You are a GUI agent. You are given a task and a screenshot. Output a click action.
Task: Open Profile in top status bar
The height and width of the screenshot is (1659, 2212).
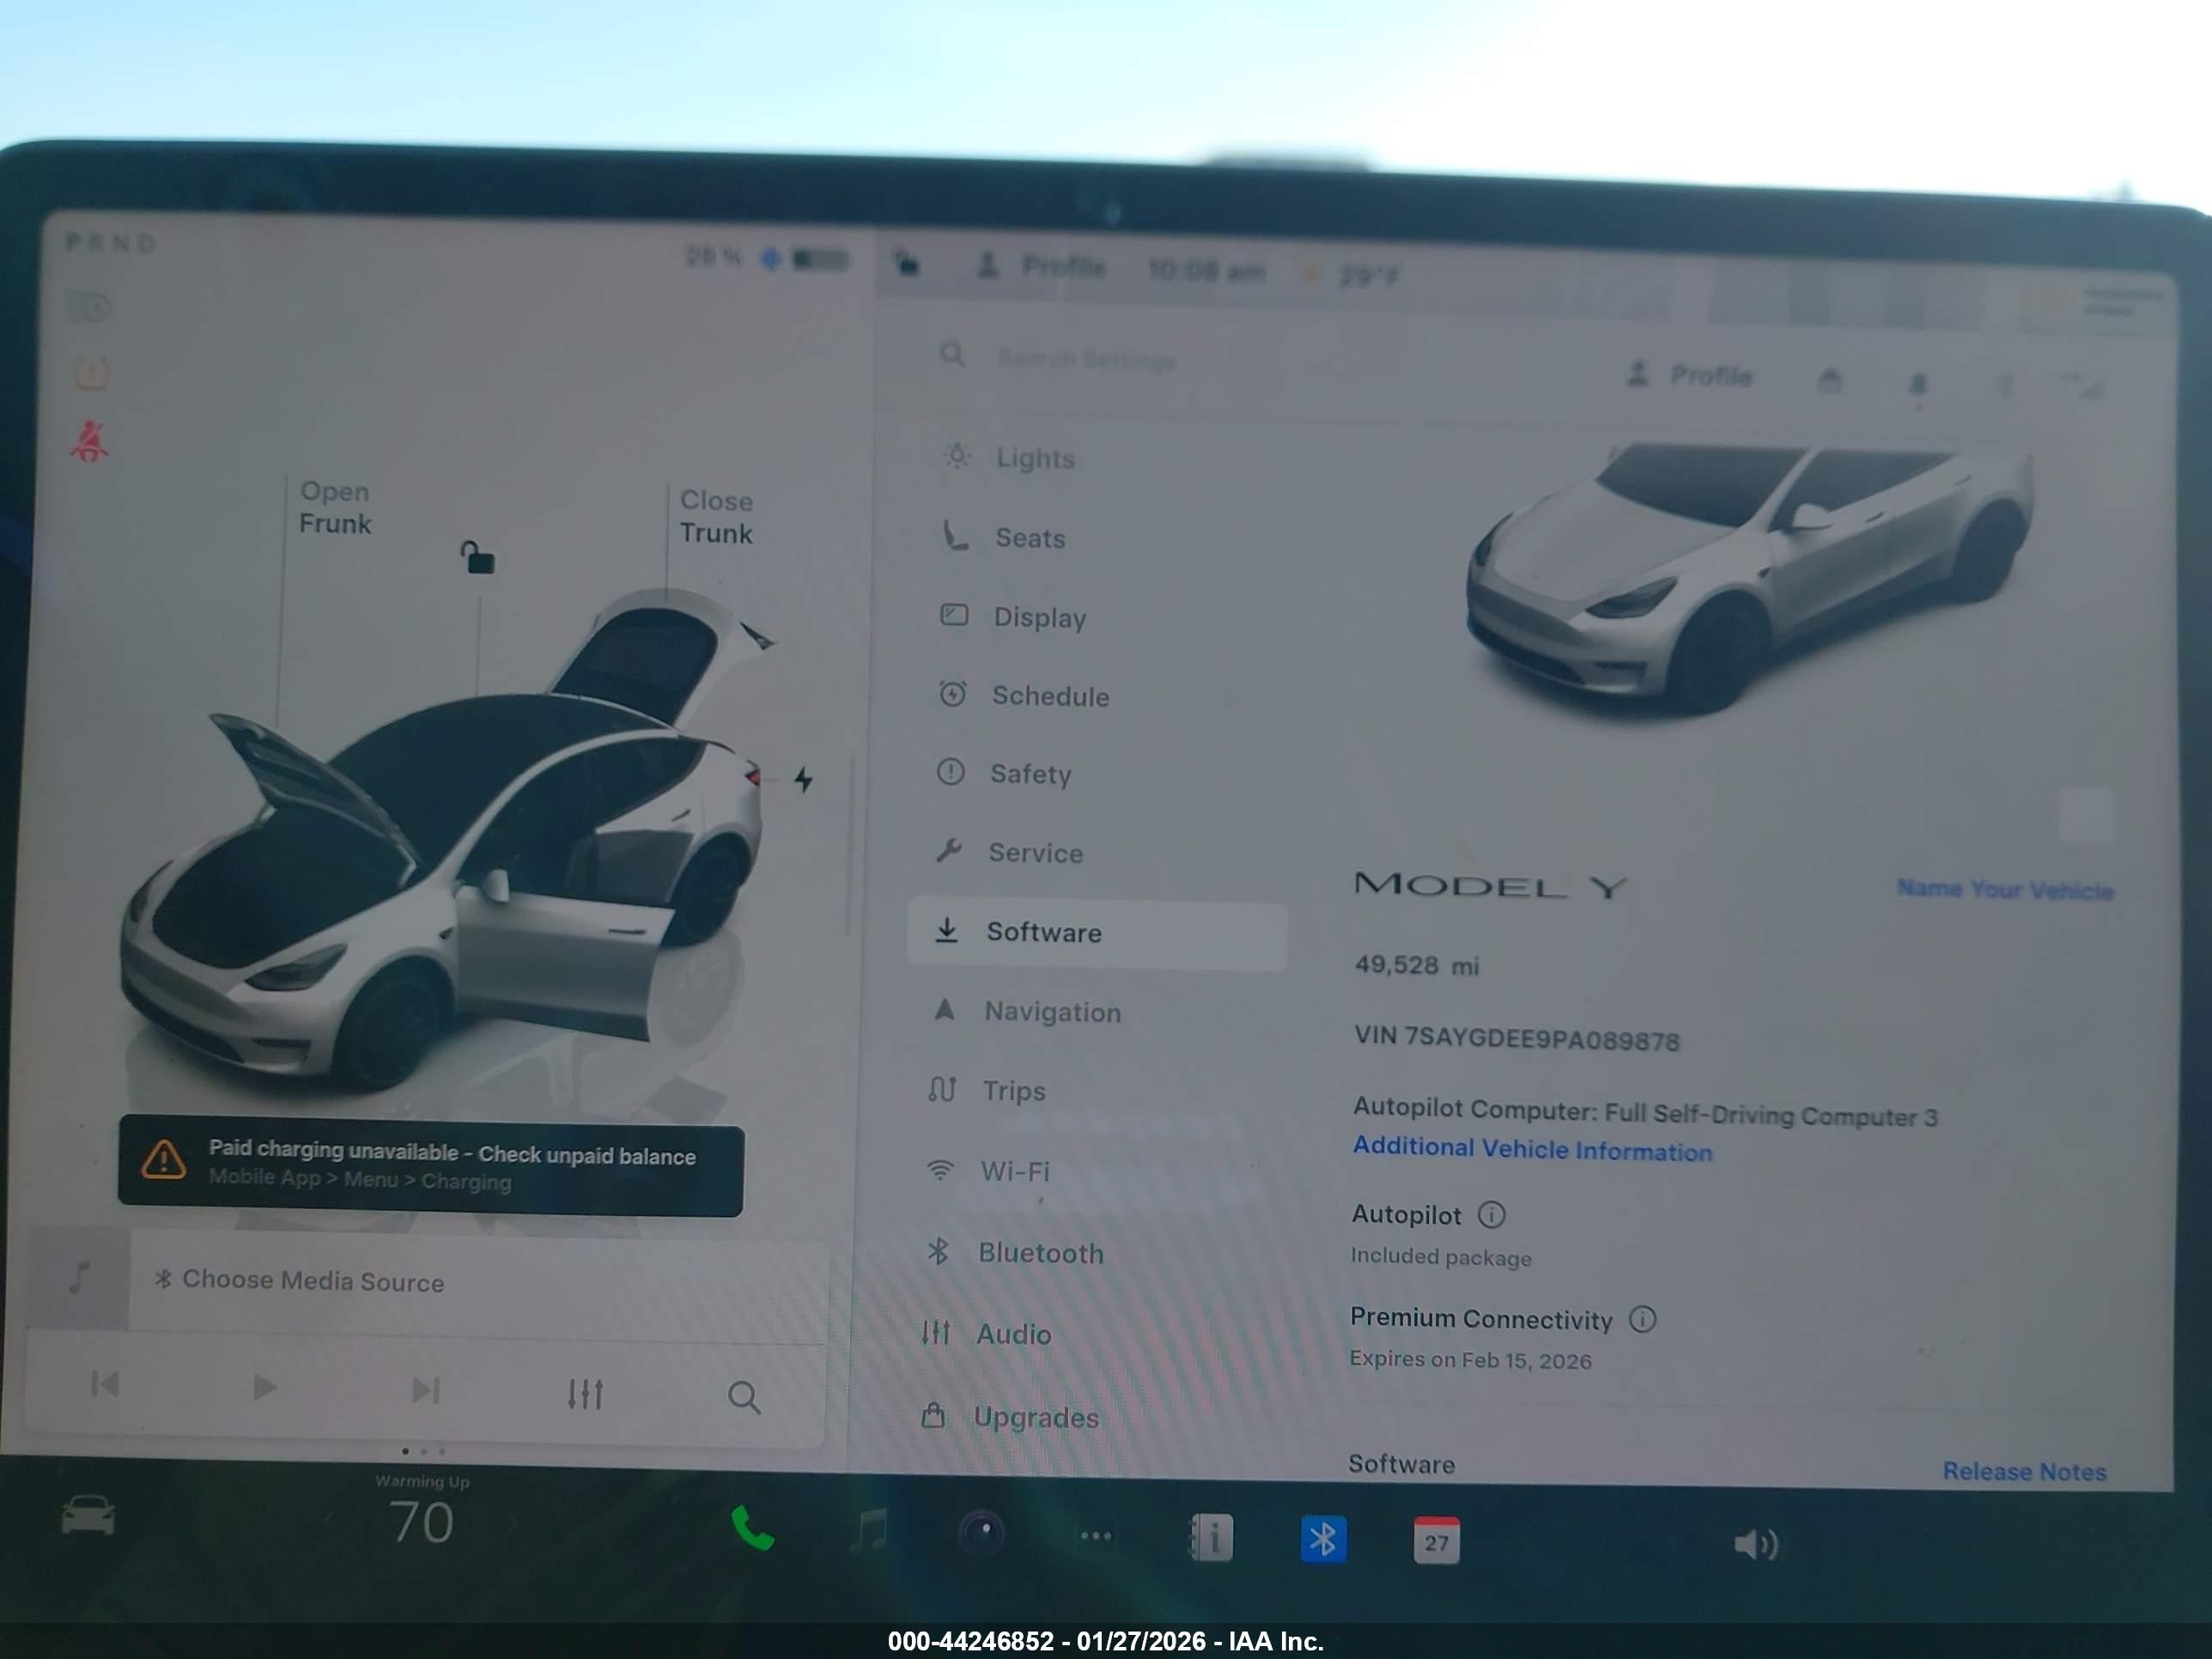pos(1041,266)
